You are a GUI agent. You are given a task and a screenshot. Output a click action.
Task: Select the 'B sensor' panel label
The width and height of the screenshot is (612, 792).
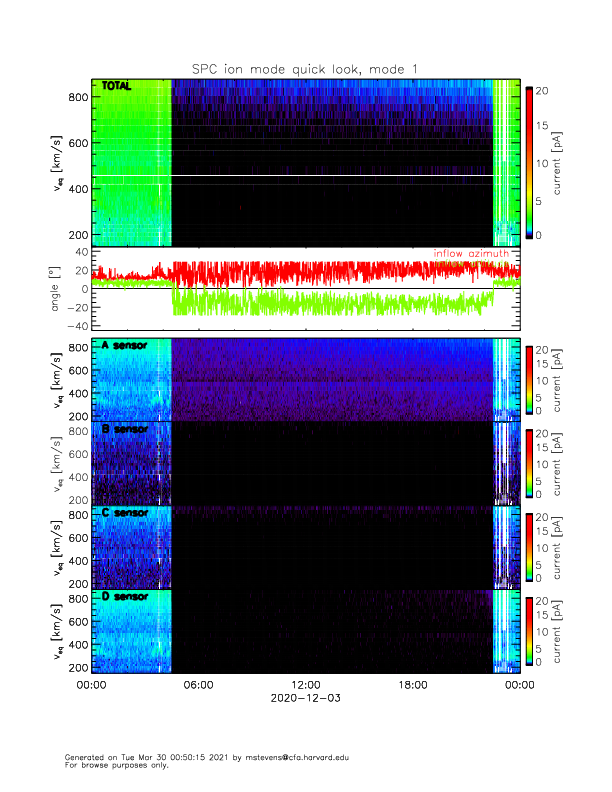click(124, 429)
